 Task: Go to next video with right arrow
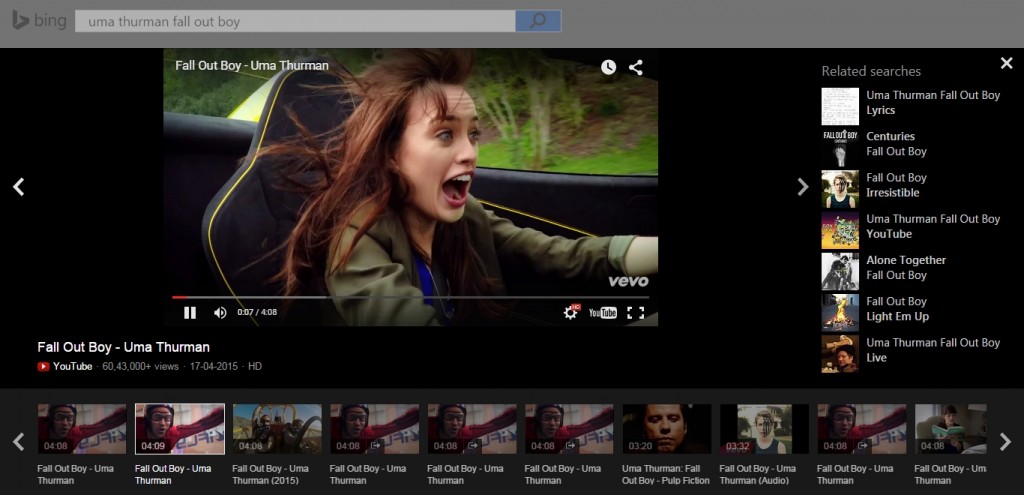click(803, 187)
